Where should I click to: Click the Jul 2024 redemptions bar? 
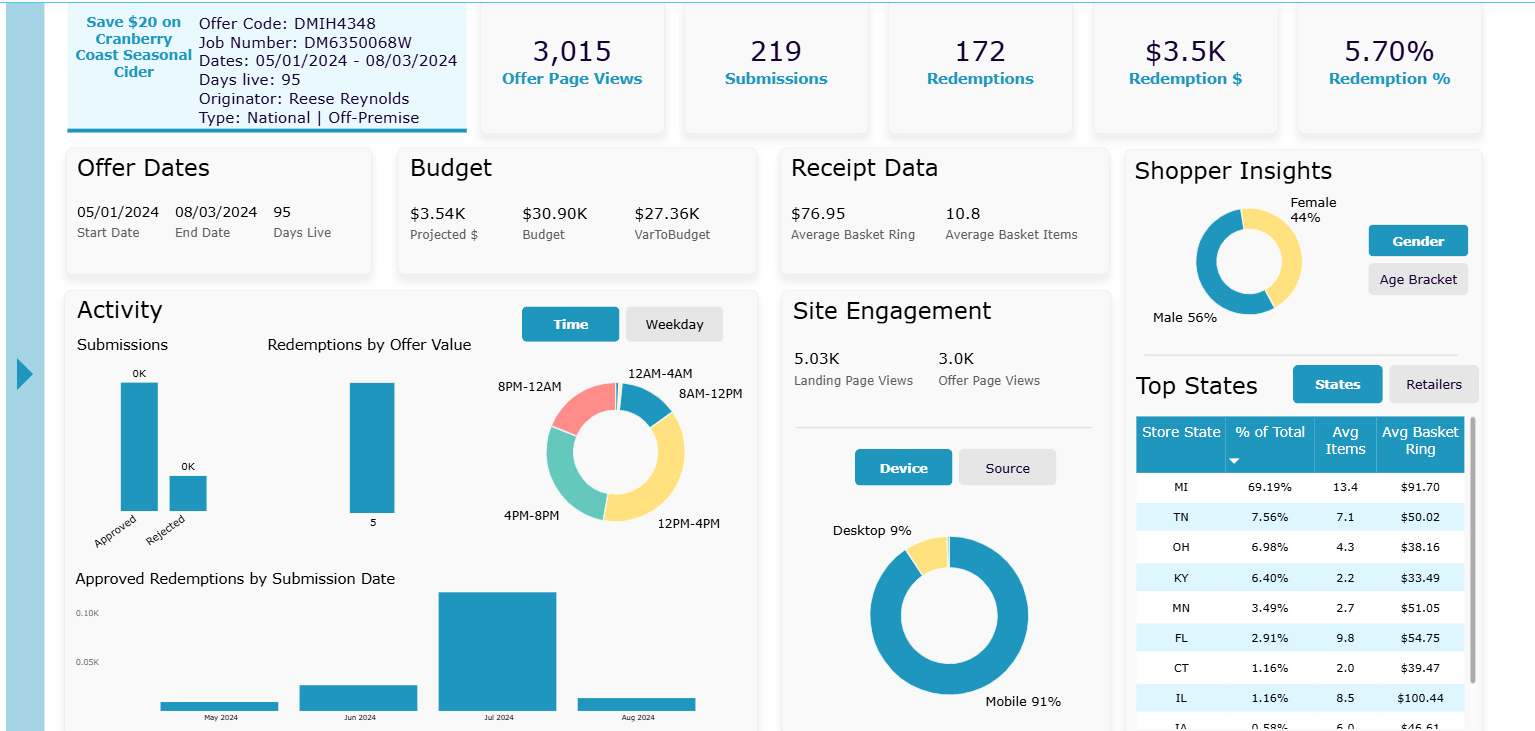coord(497,651)
